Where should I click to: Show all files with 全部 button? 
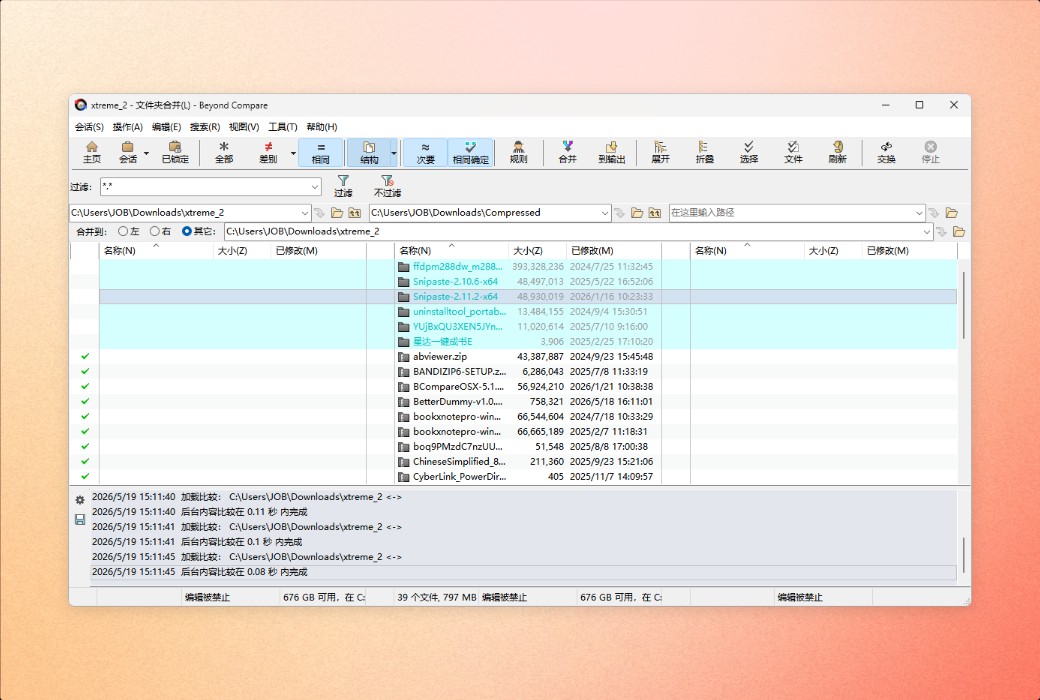pyautogui.click(x=224, y=152)
